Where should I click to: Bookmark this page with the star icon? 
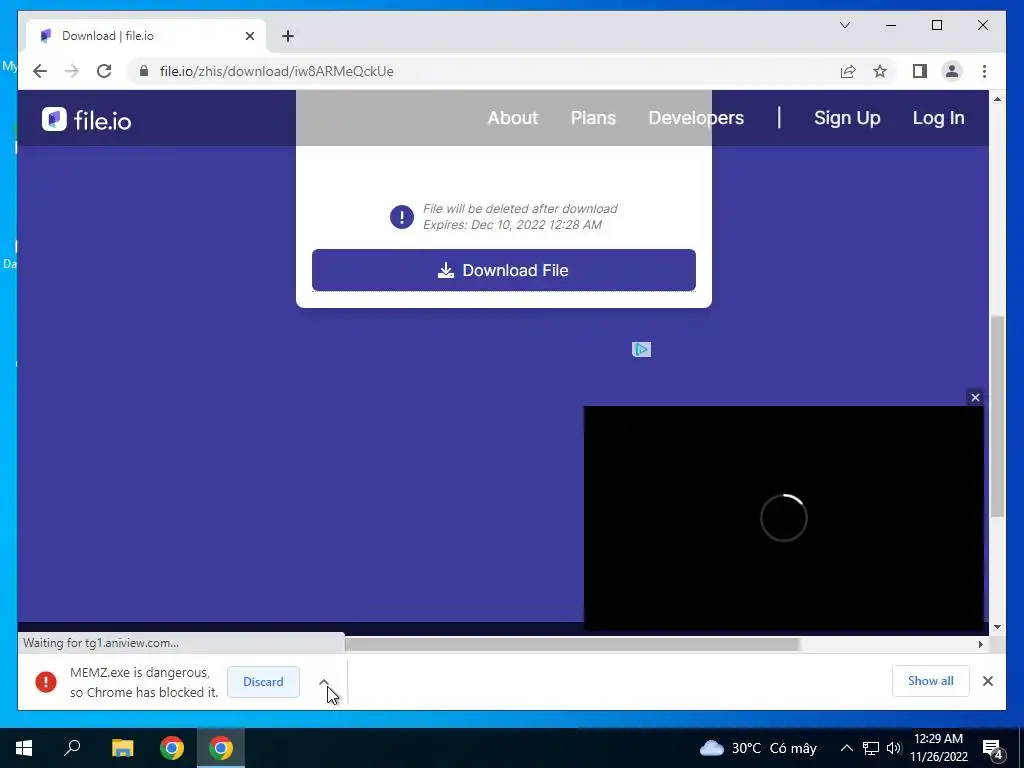click(880, 71)
